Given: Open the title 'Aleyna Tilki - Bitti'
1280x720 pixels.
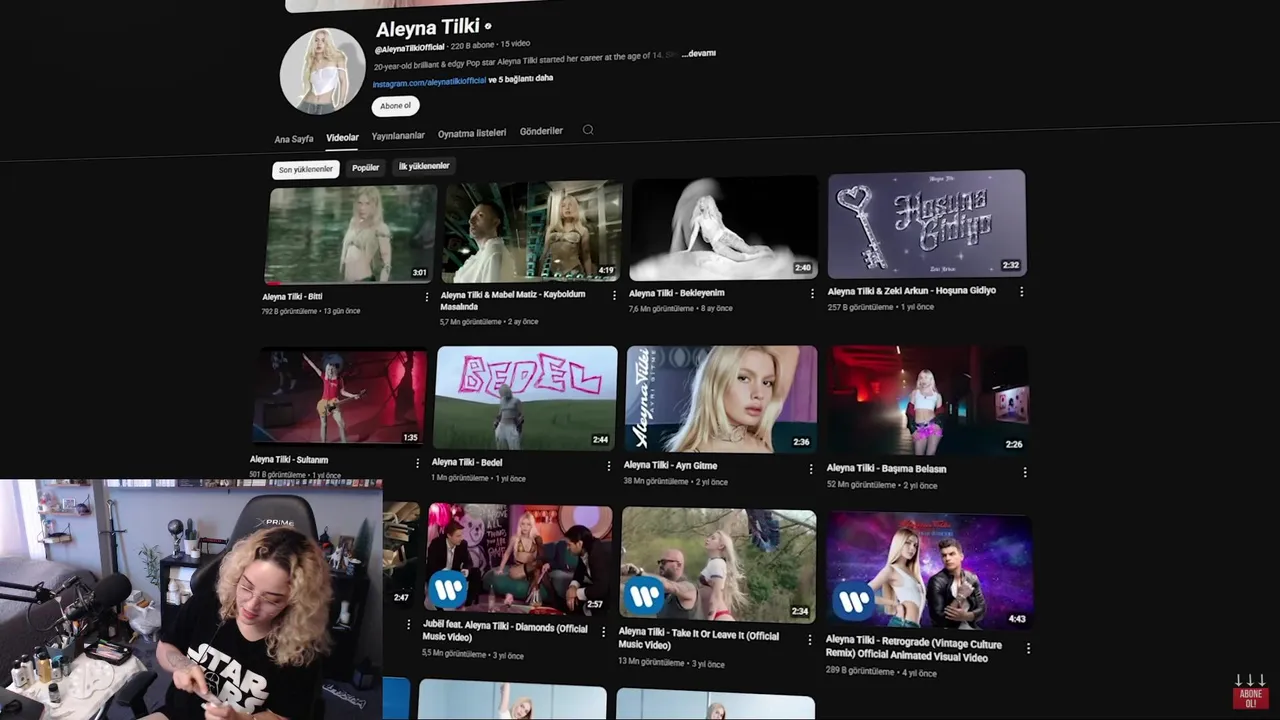Looking at the screenshot, I should [292, 297].
